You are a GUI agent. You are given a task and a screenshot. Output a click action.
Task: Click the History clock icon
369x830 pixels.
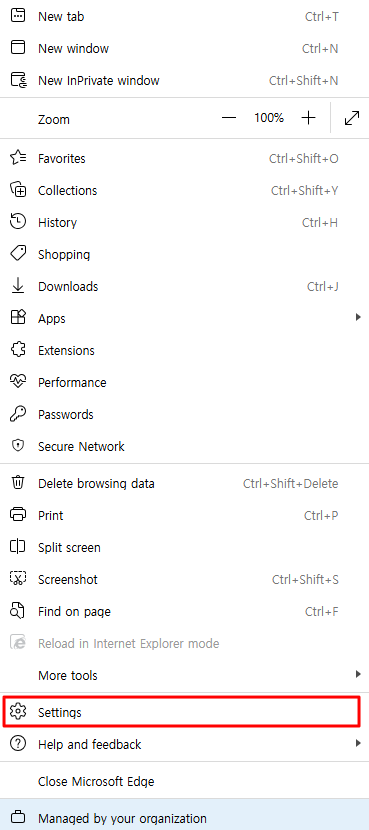(x=18, y=222)
